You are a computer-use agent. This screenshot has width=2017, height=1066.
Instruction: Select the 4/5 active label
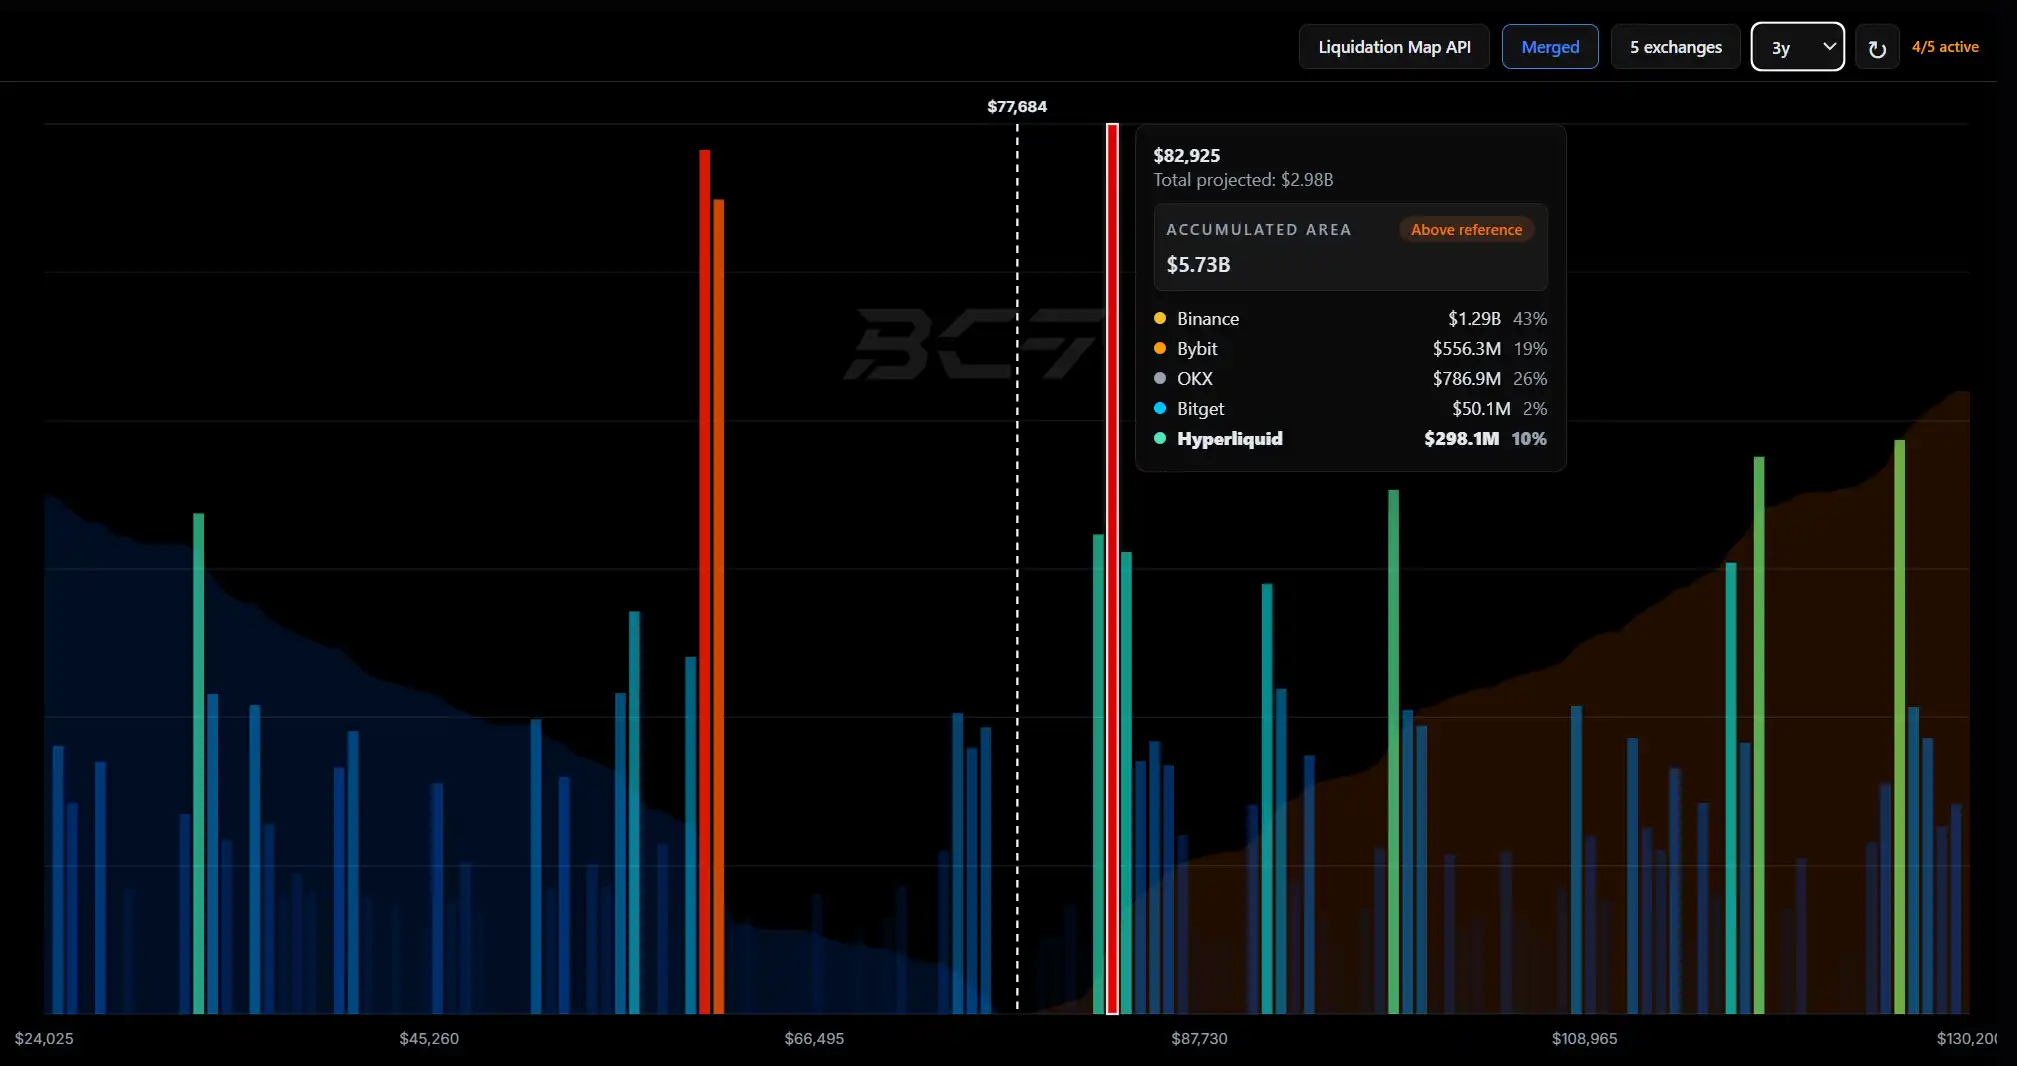click(x=1945, y=47)
